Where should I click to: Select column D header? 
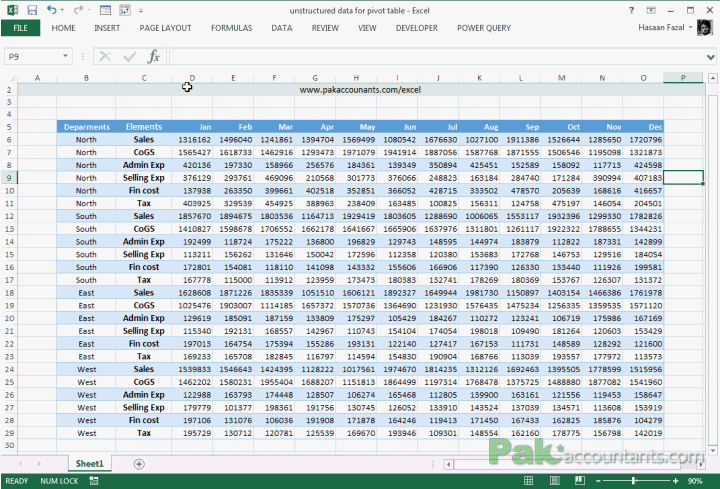coord(192,78)
